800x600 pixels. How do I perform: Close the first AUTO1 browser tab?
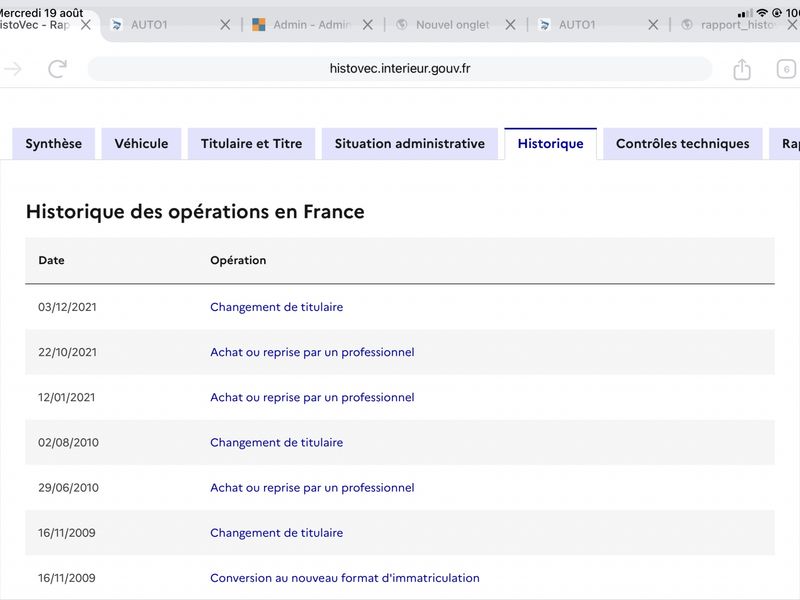coord(225,24)
